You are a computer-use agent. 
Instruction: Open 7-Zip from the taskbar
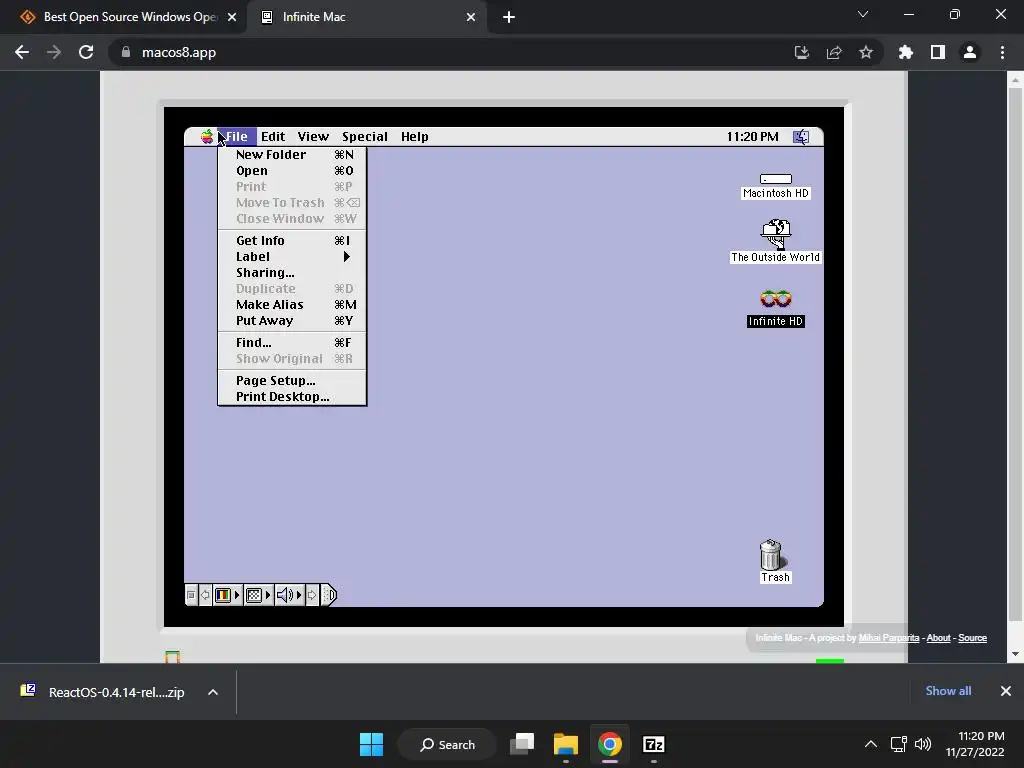point(654,744)
